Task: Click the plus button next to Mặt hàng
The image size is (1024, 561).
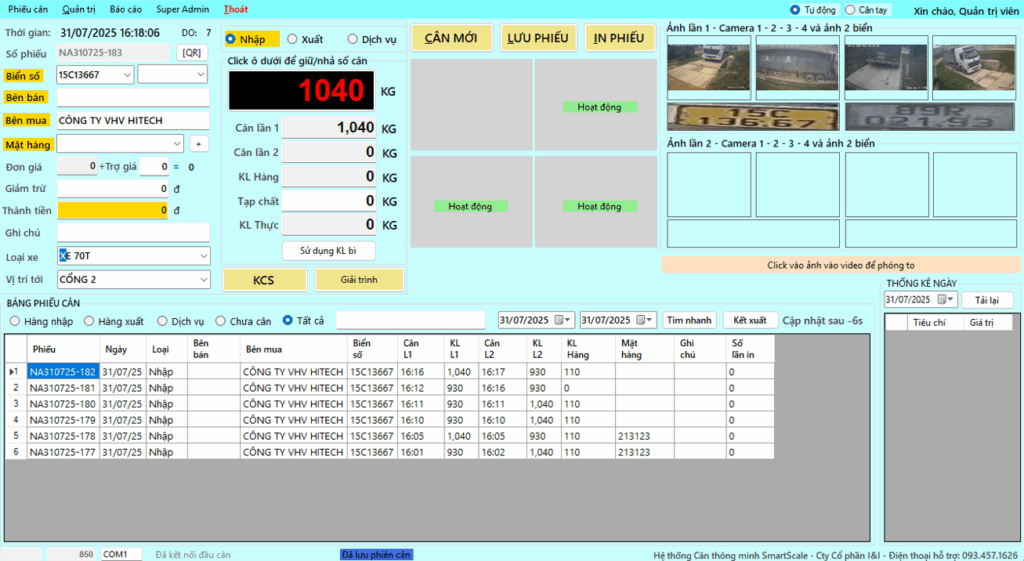Action: [198, 144]
